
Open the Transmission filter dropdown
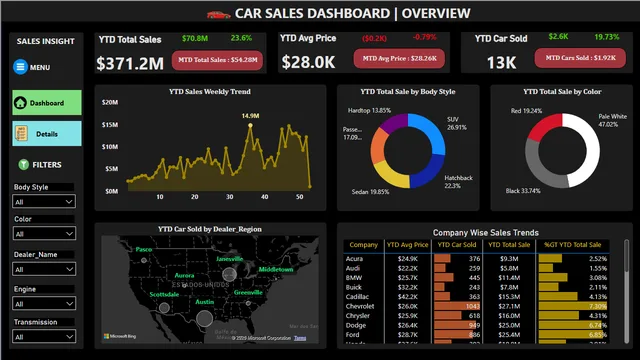44,337
